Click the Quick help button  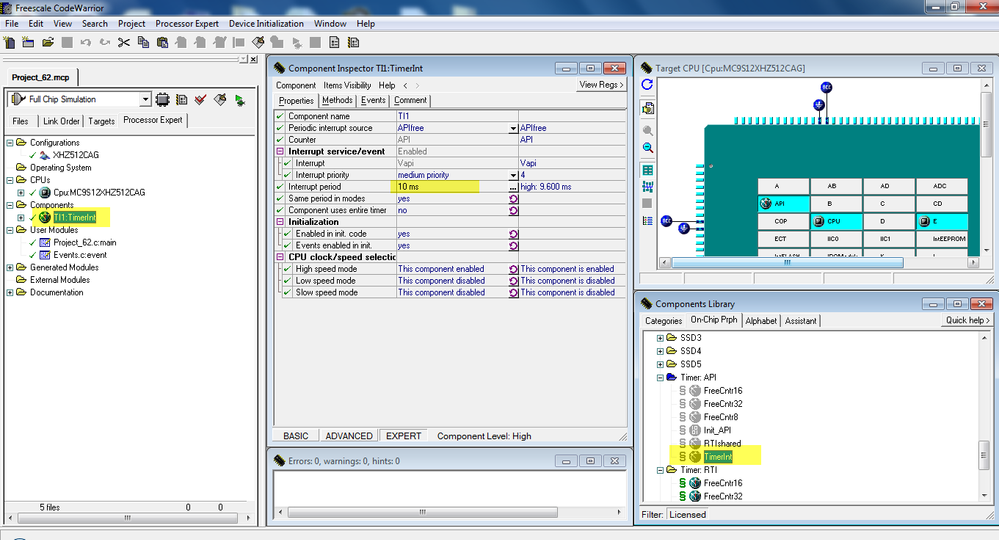967,320
